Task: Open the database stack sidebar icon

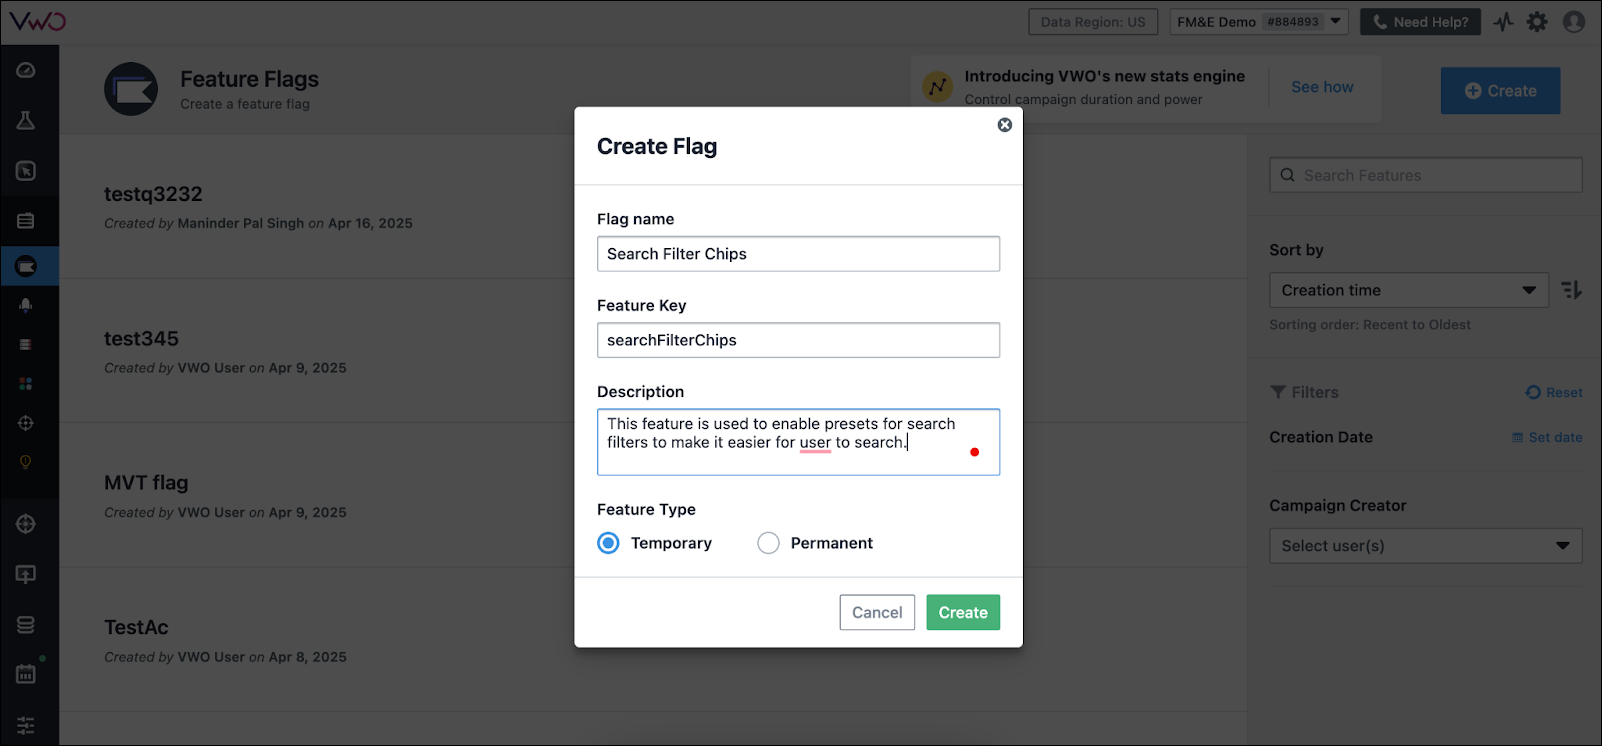Action: point(26,625)
